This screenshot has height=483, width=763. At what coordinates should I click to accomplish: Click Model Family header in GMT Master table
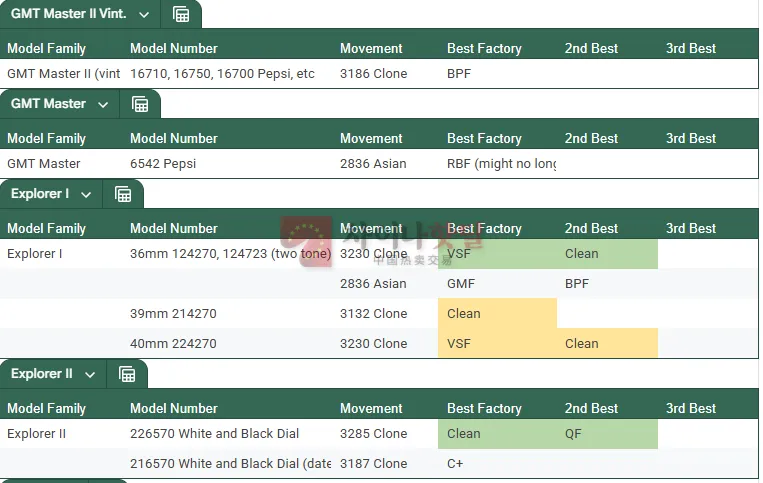46,139
